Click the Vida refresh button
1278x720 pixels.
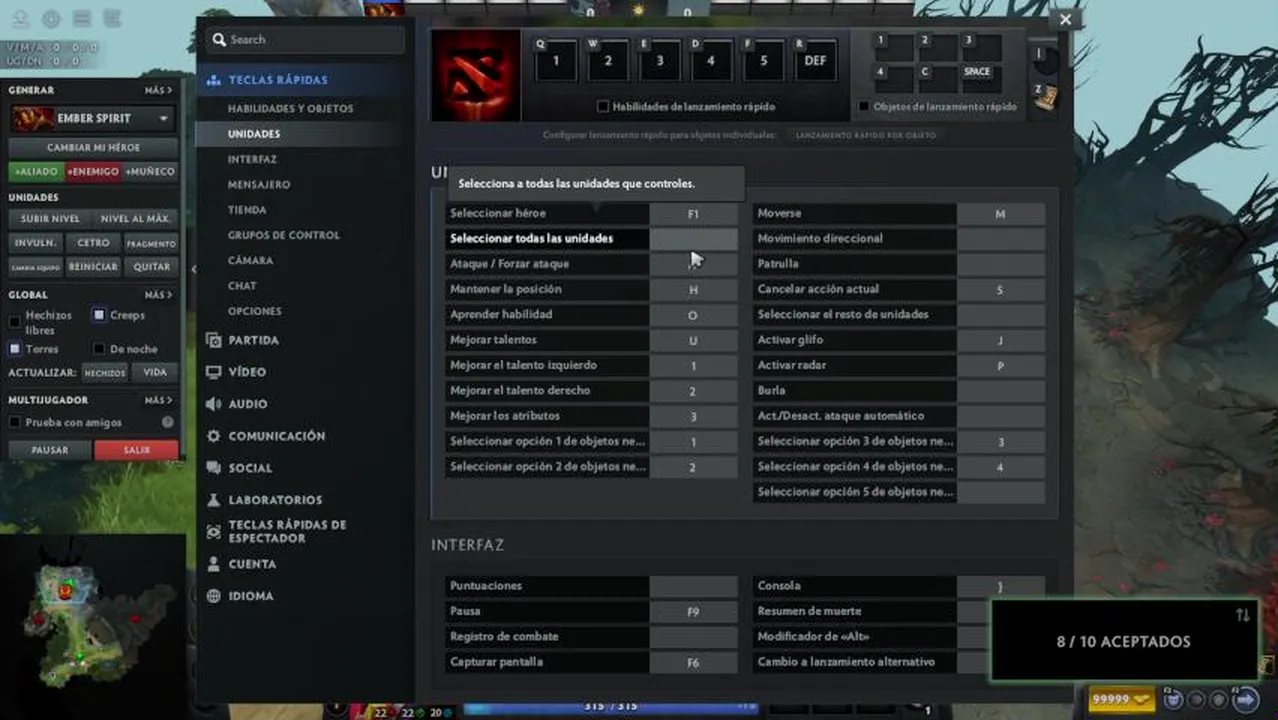155,372
